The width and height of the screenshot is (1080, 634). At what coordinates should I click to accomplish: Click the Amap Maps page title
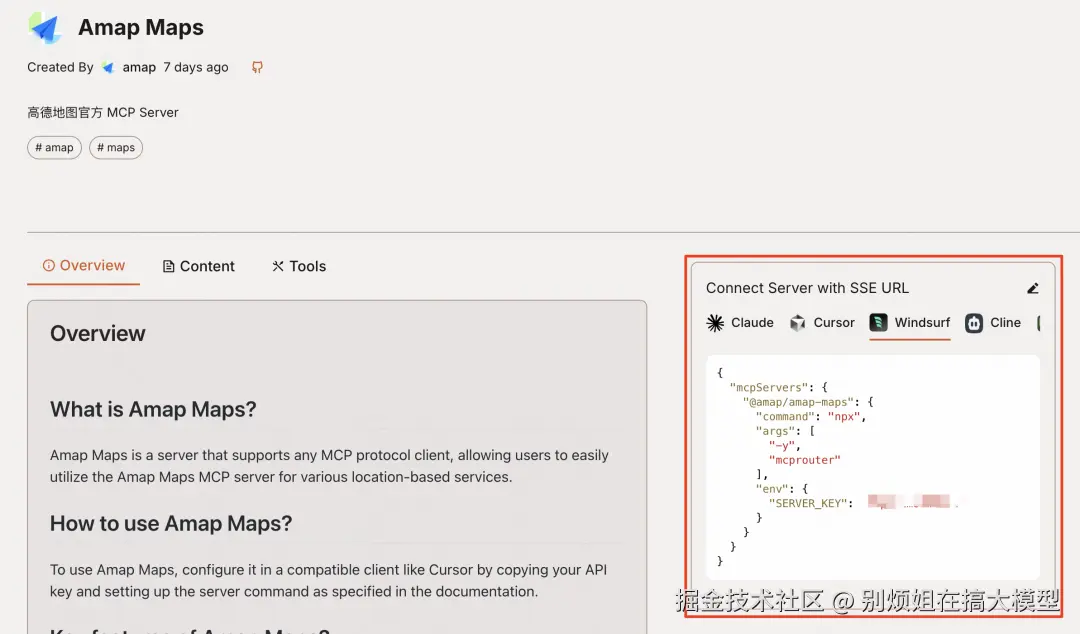[x=141, y=28]
